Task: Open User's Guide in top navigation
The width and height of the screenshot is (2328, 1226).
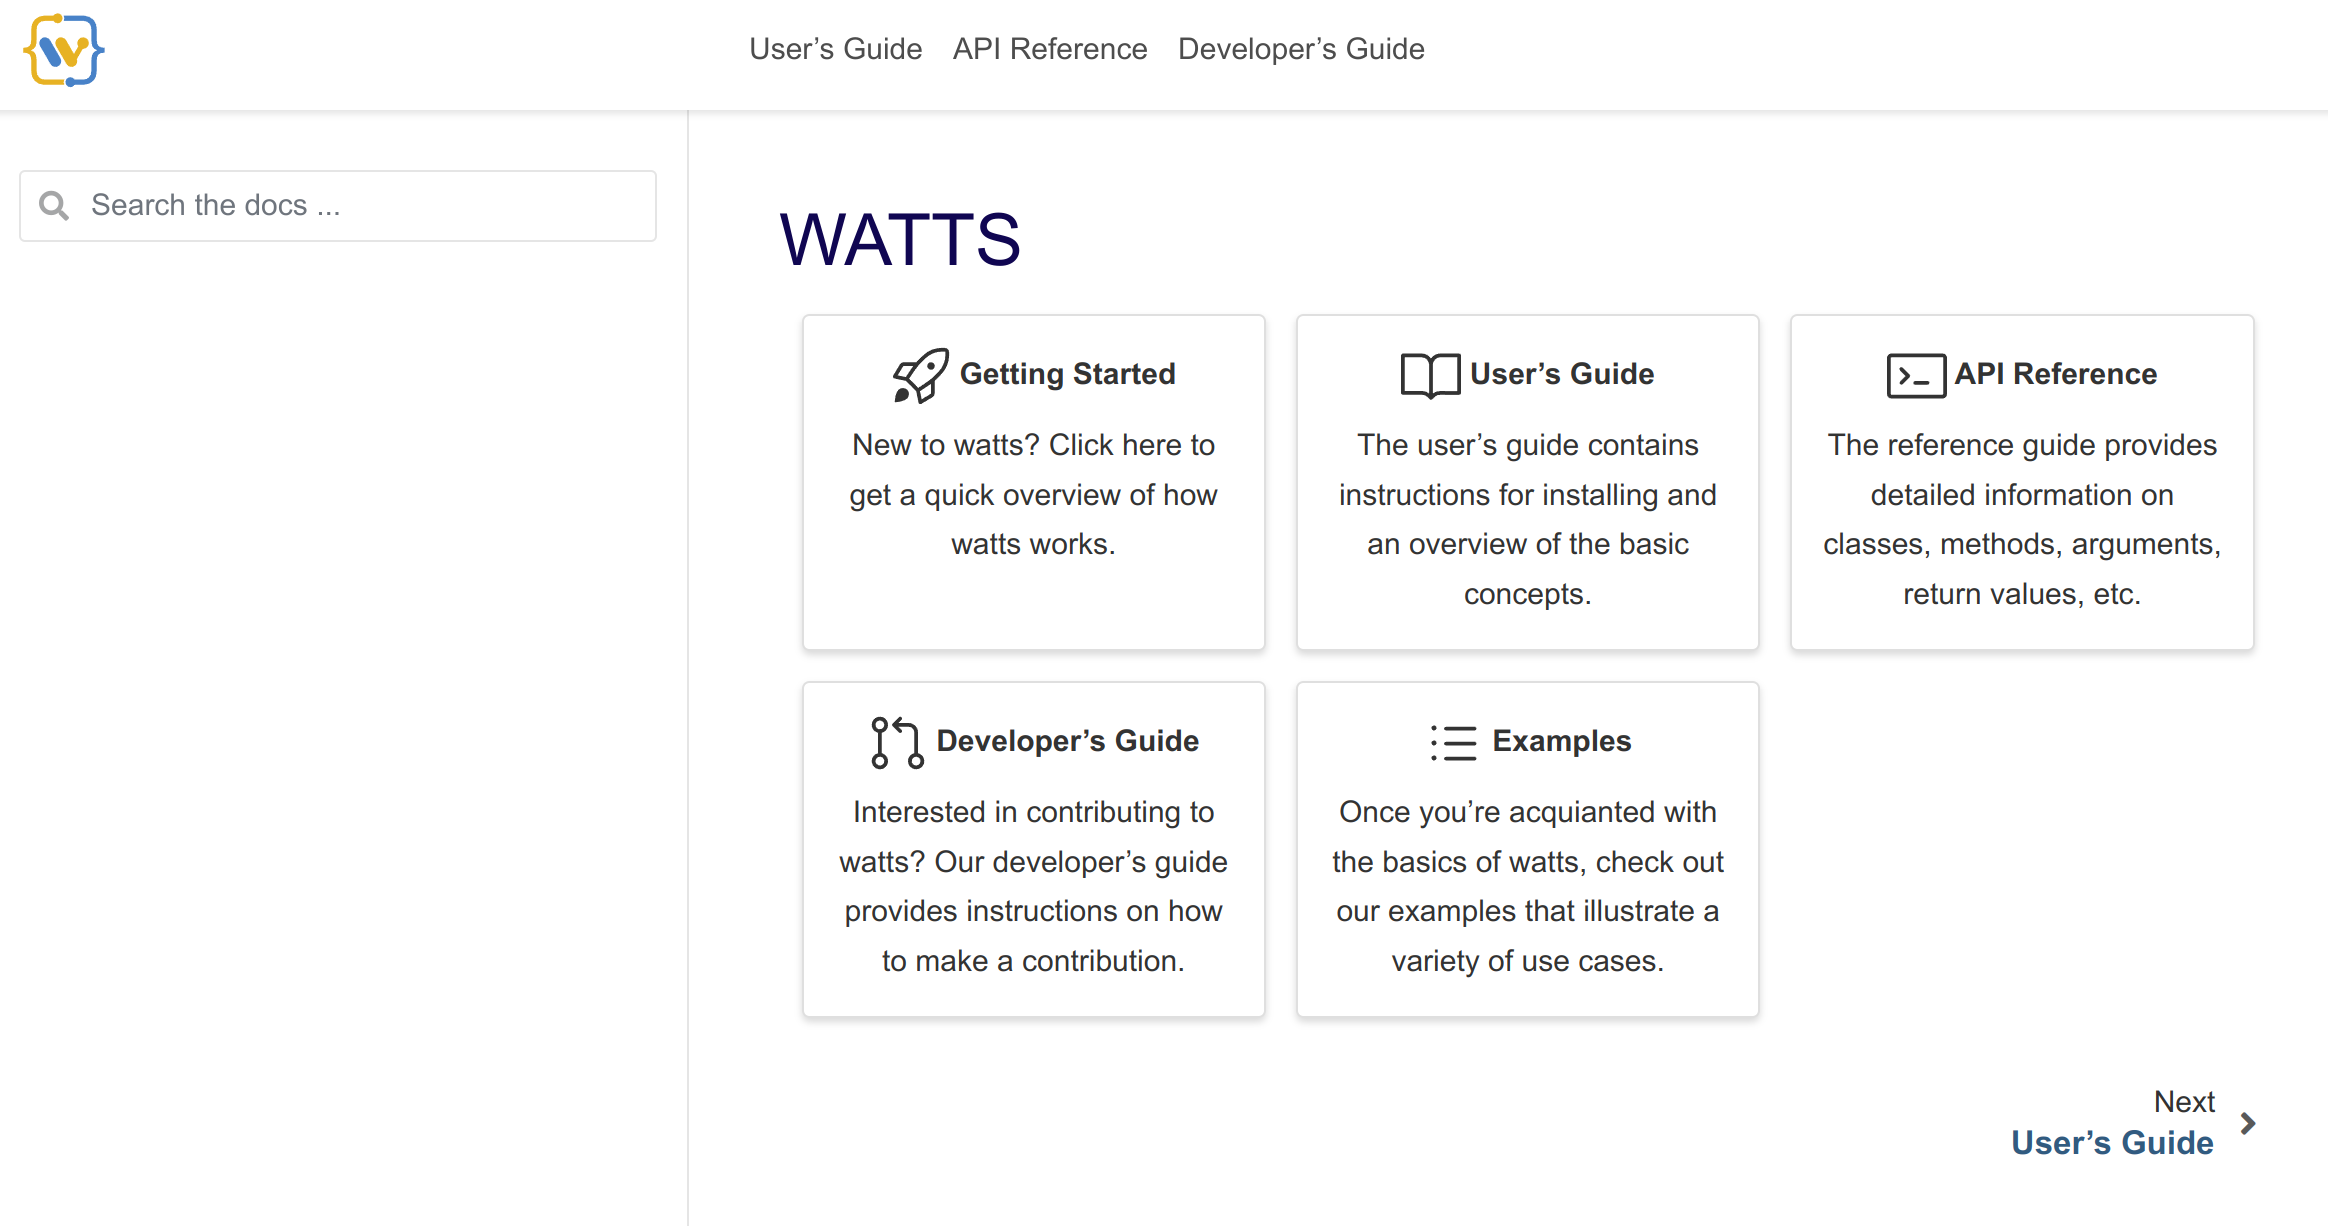Action: (x=835, y=49)
